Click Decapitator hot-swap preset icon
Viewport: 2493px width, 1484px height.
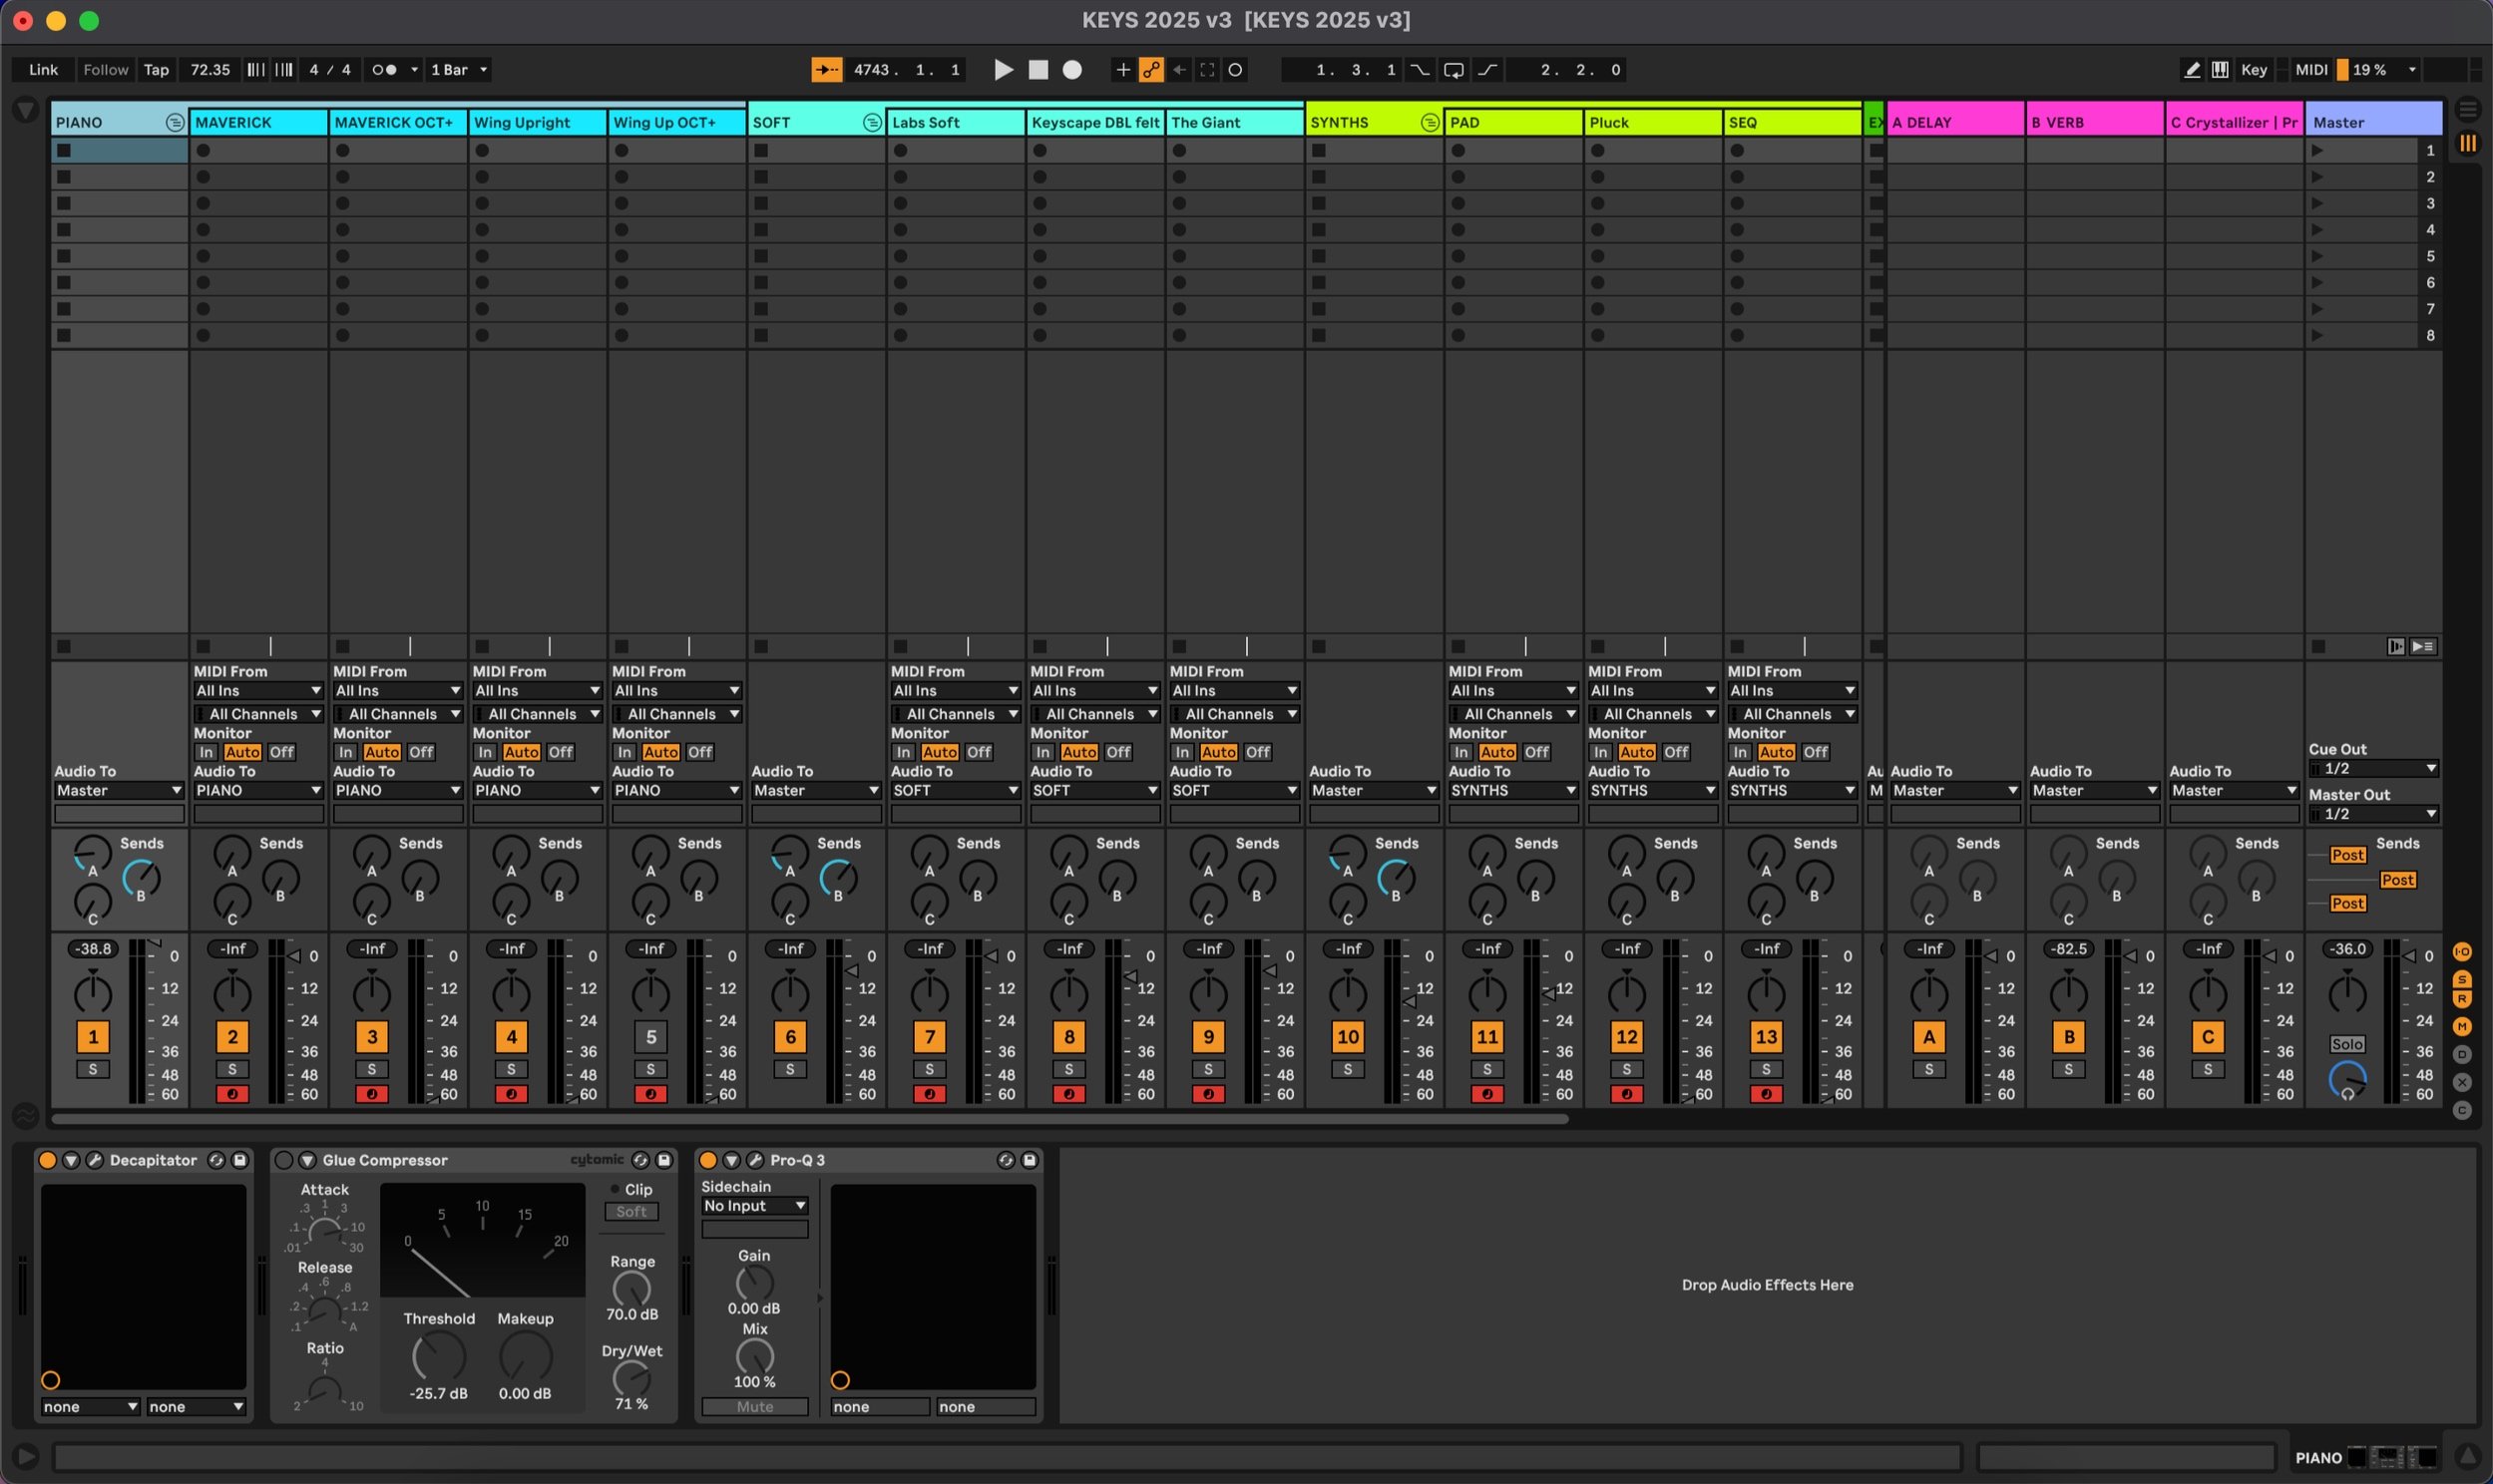(216, 1160)
